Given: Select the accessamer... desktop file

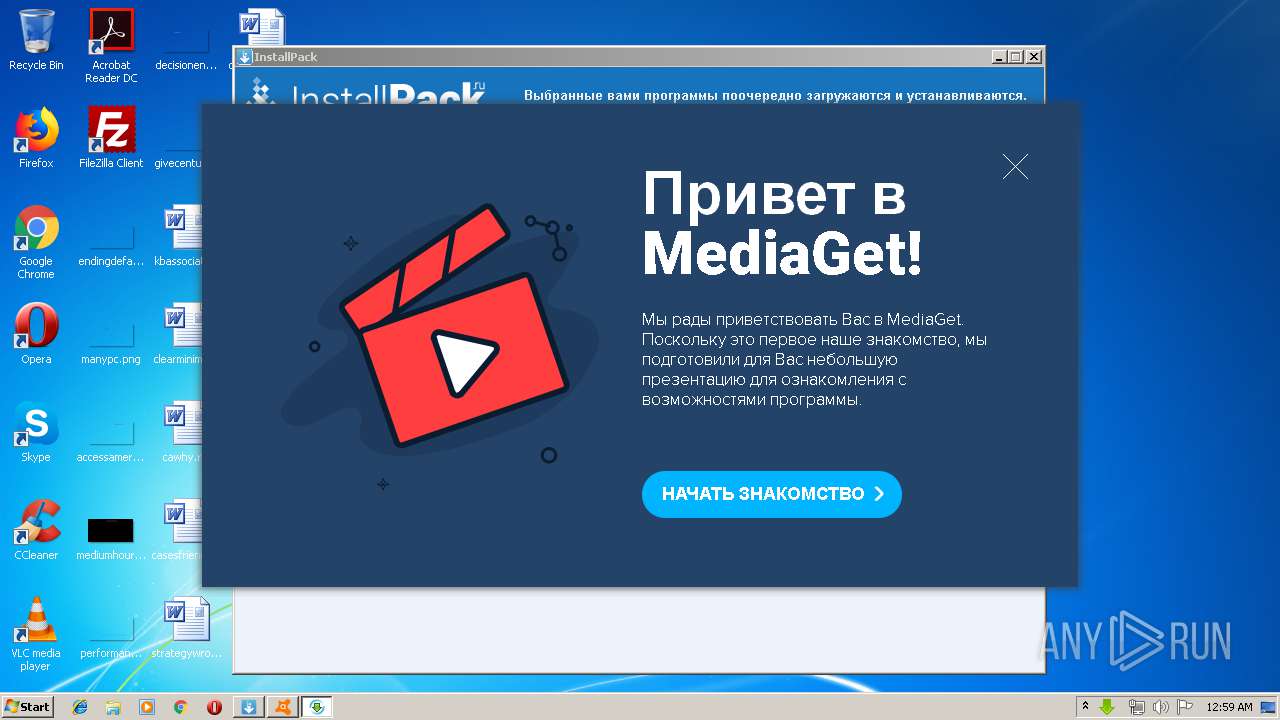Looking at the screenshot, I should [111, 438].
